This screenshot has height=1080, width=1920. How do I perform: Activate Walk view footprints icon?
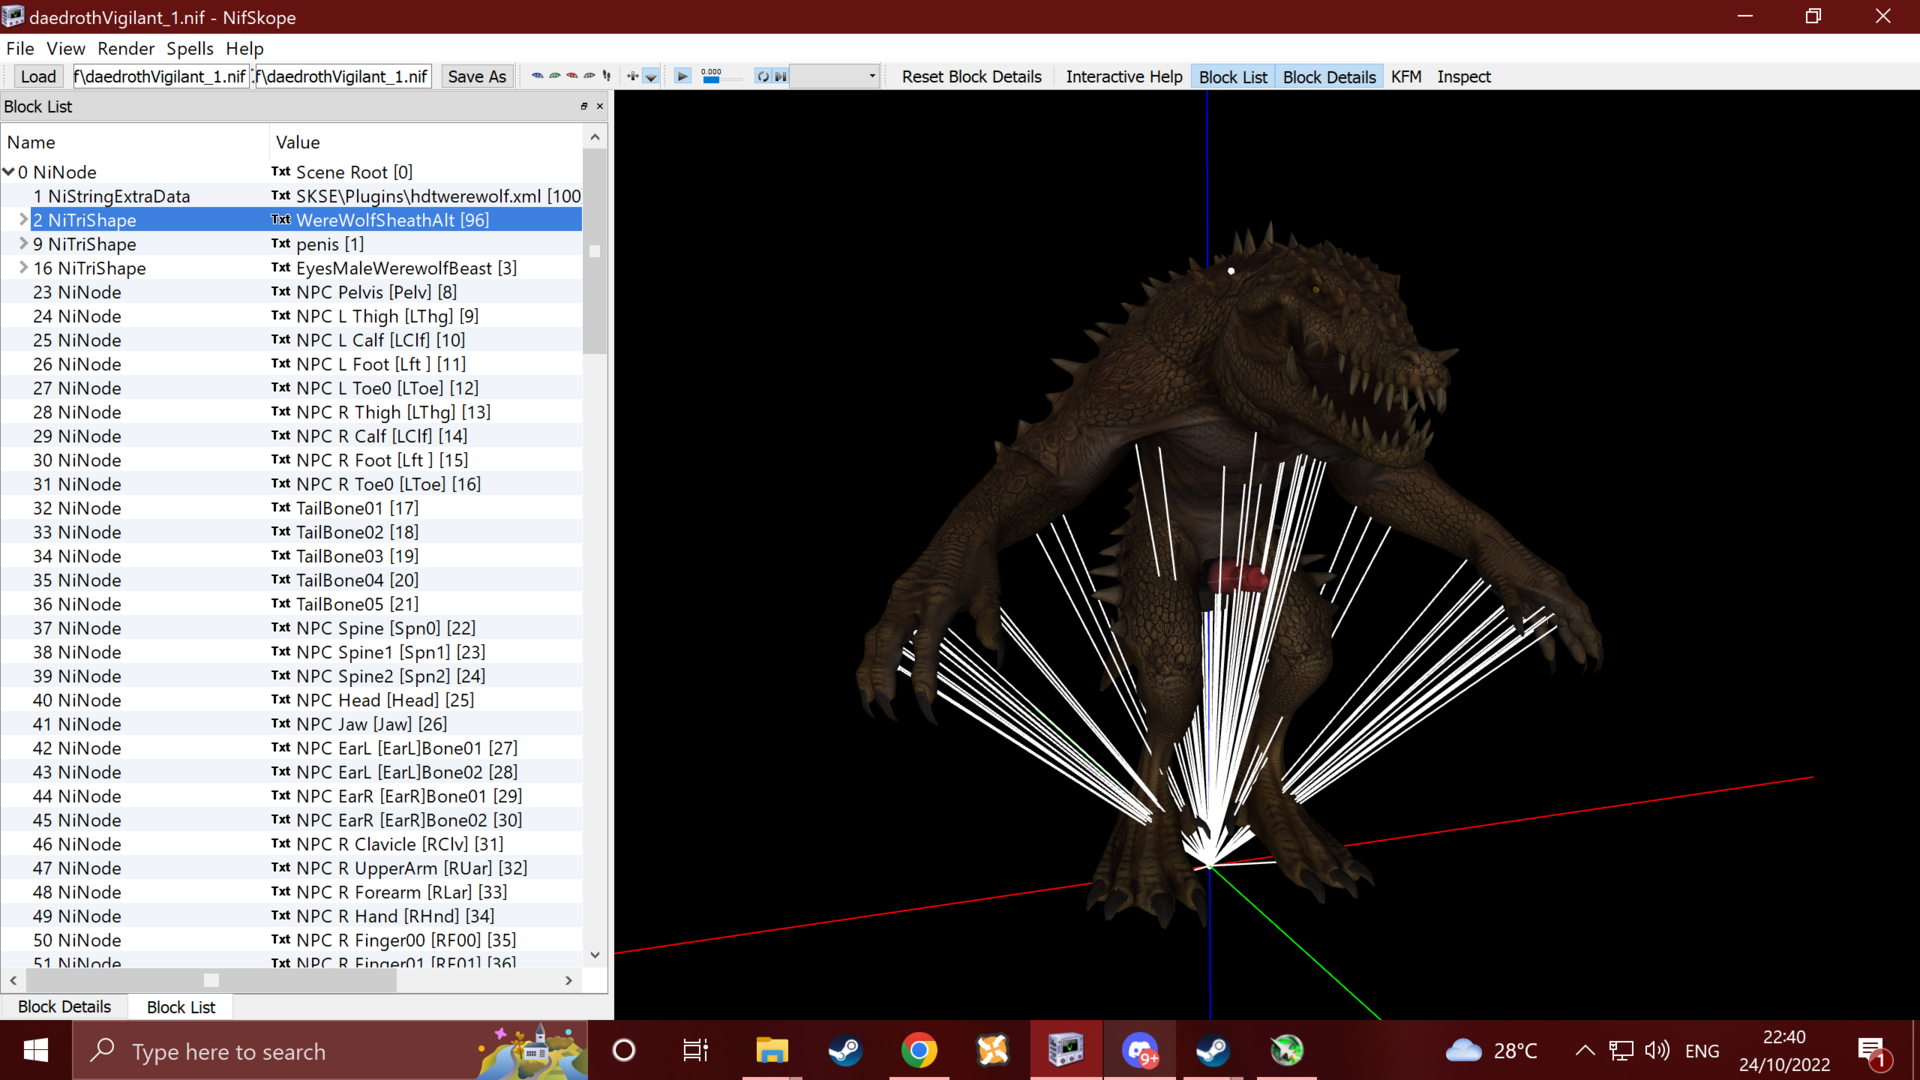[x=606, y=76]
